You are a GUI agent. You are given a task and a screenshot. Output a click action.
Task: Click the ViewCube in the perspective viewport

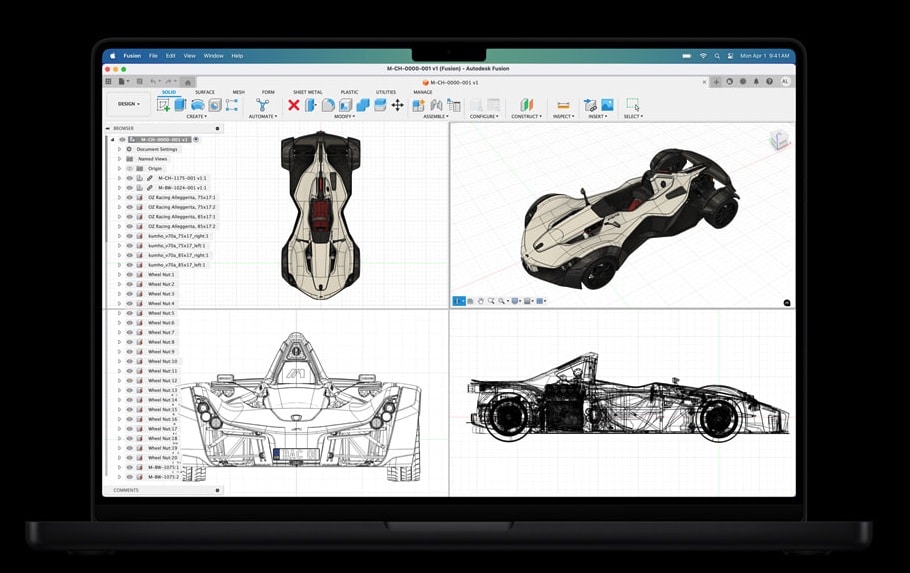coord(778,141)
